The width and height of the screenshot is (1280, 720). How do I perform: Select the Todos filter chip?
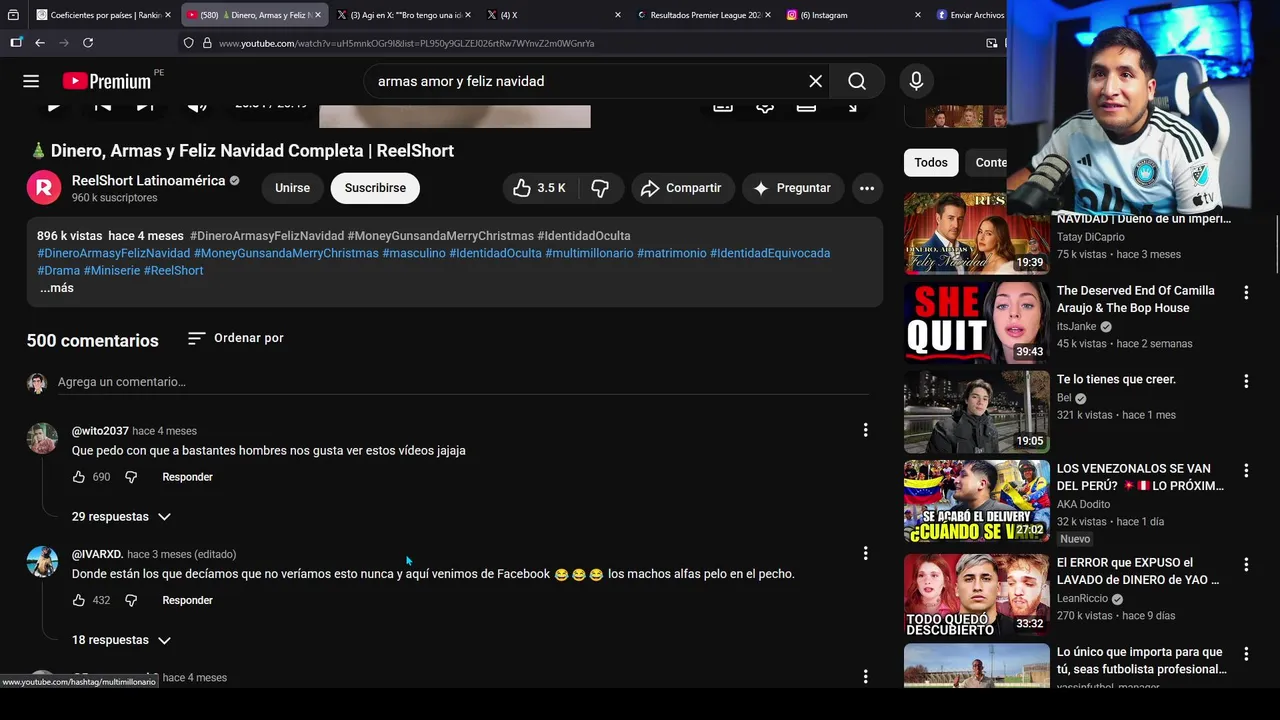(x=931, y=162)
